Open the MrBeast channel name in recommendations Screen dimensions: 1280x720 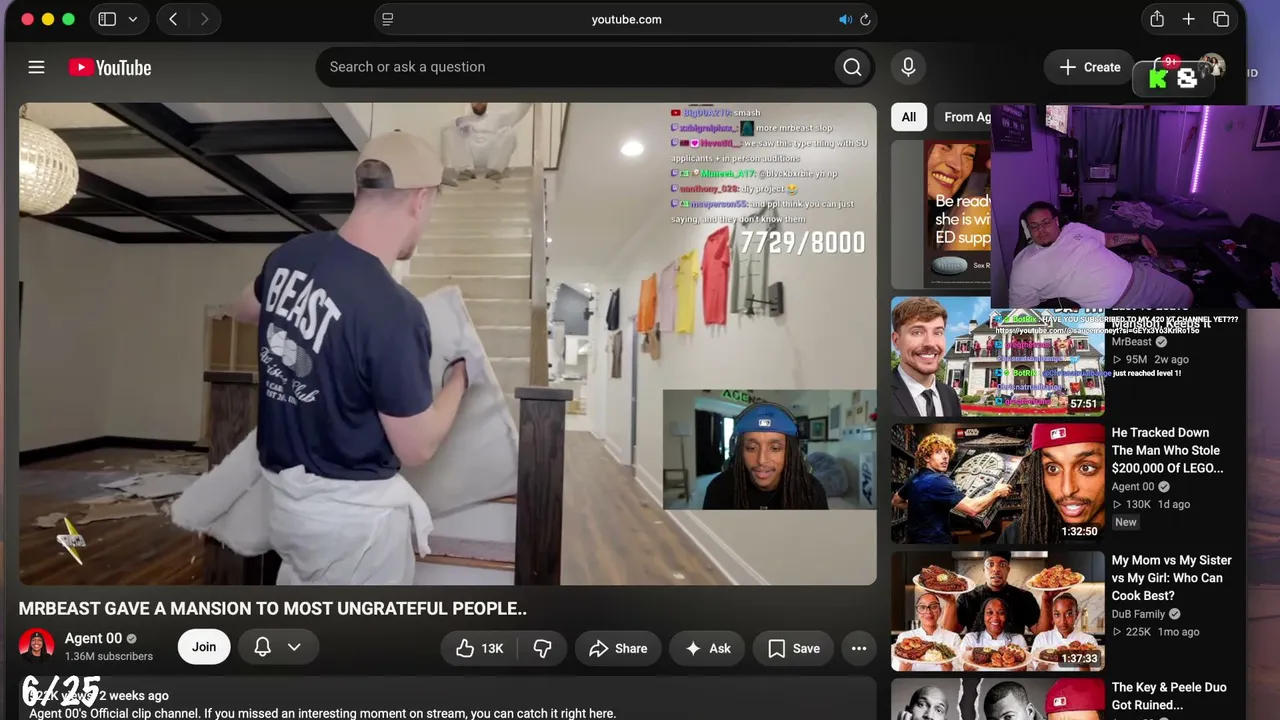(1132, 342)
